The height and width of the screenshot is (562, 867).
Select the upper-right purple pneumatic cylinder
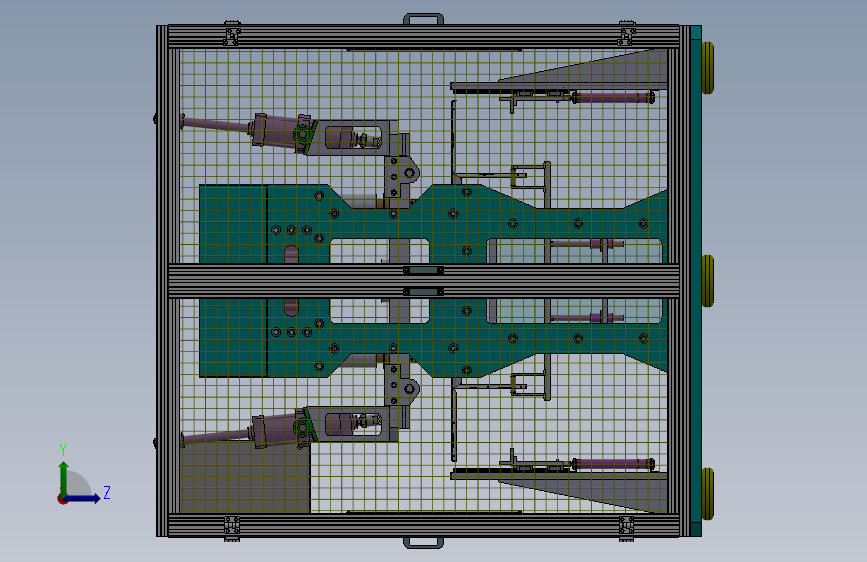613,98
